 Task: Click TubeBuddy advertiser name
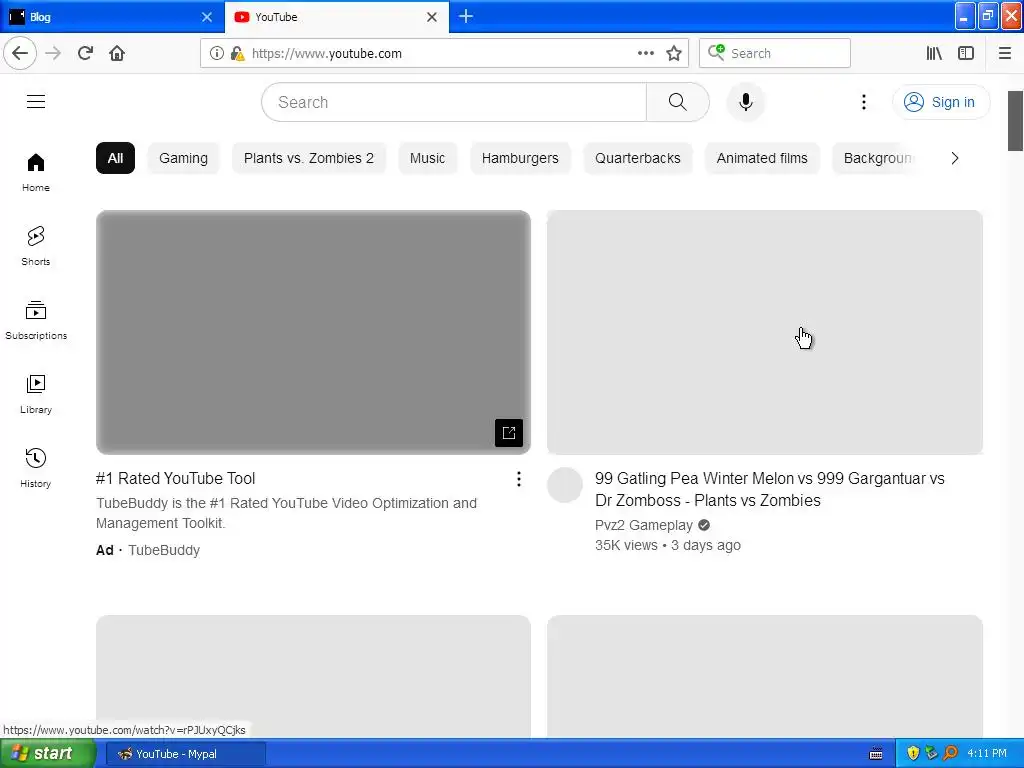point(164,550)
